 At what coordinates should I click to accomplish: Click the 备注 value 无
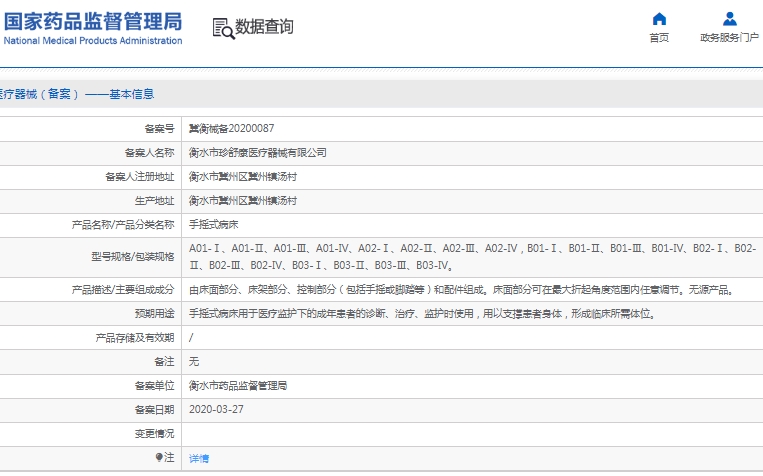(x=194, y=362)
